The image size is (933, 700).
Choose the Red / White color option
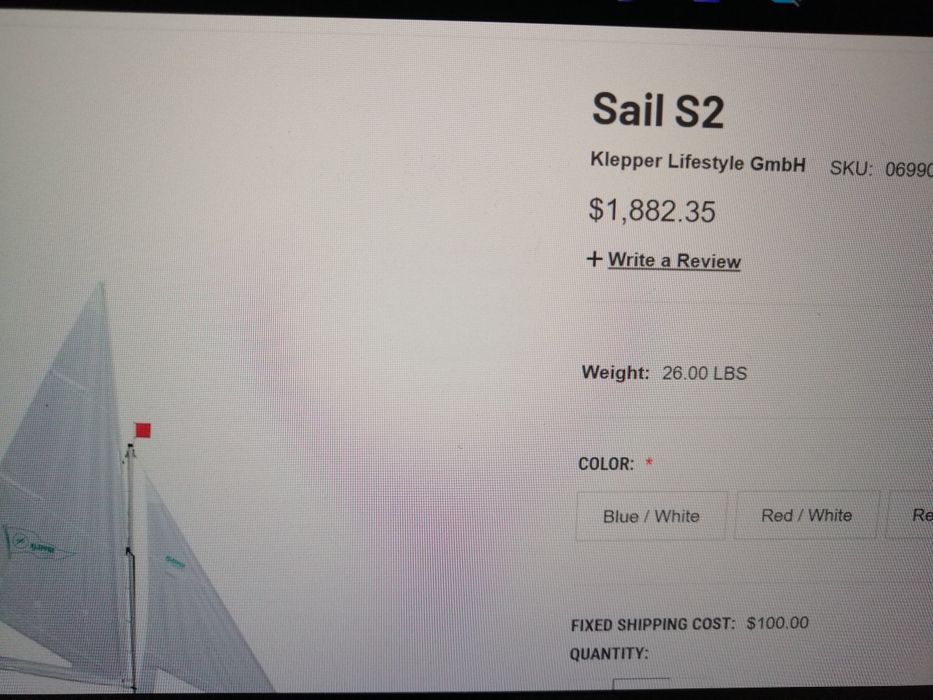click(806, 515)
